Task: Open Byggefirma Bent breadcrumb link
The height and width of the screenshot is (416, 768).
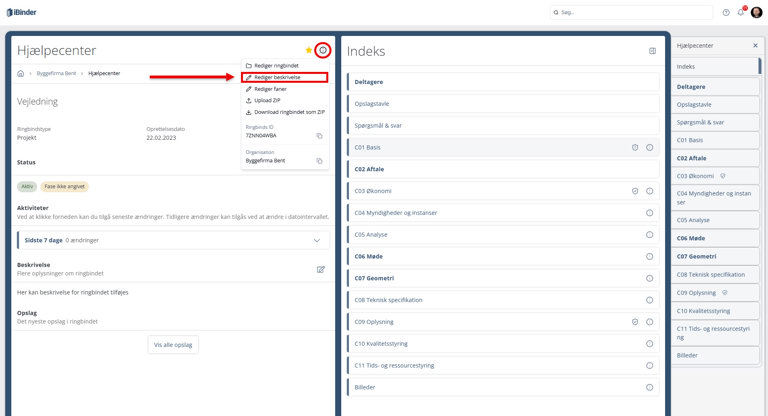Action: pos(57,73)
